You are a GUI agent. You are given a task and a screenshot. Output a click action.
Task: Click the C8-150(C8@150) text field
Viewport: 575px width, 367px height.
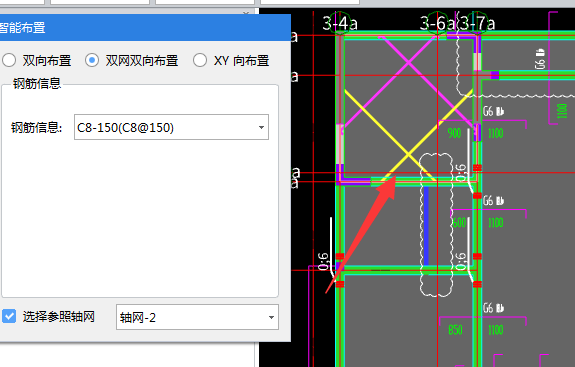pos(171,127)
